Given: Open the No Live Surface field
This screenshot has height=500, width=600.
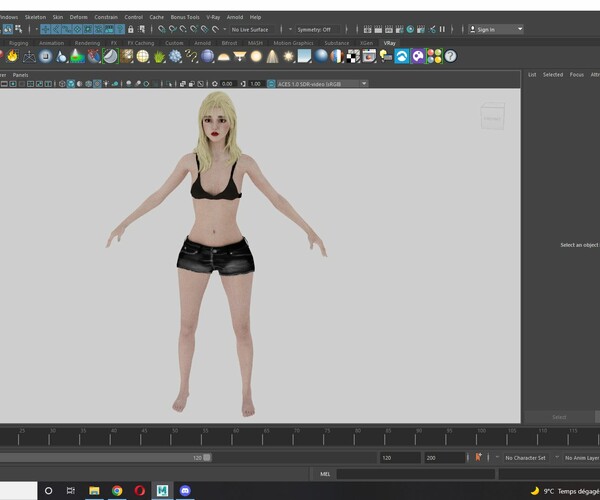Looking at the screenshot, I should [252, 29].
